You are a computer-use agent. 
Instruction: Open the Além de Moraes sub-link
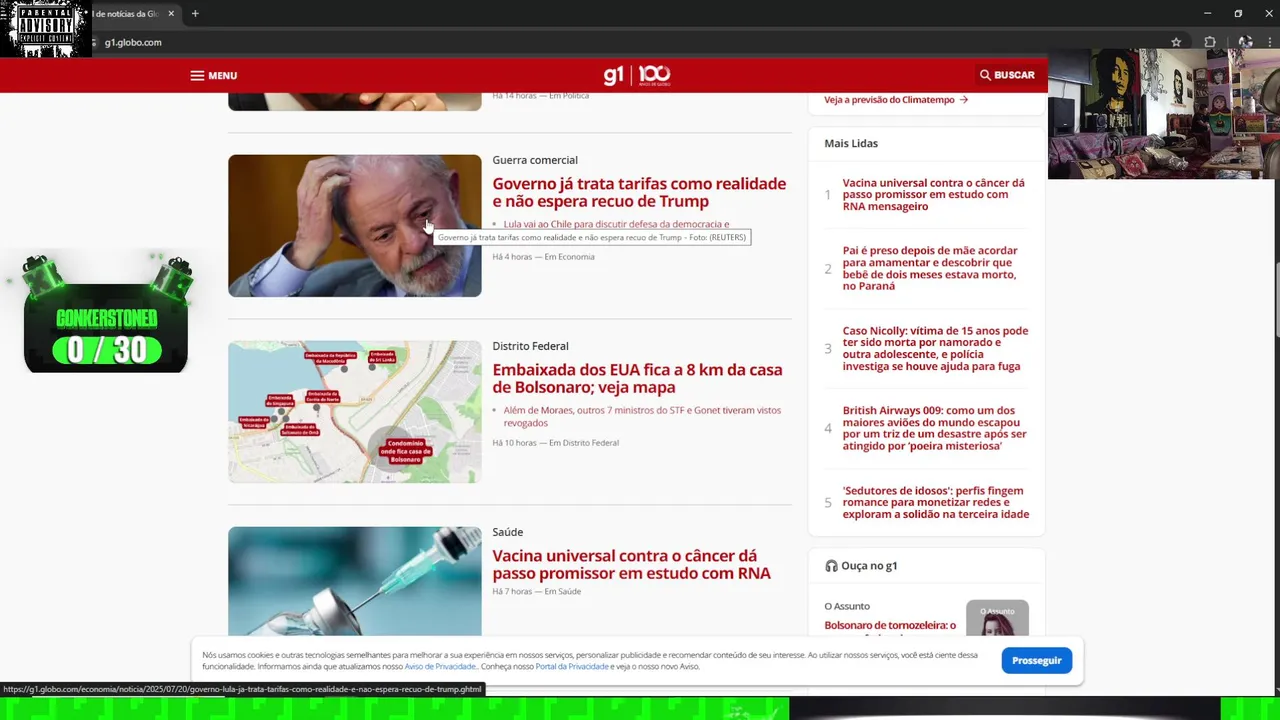[x=642, y=416]
